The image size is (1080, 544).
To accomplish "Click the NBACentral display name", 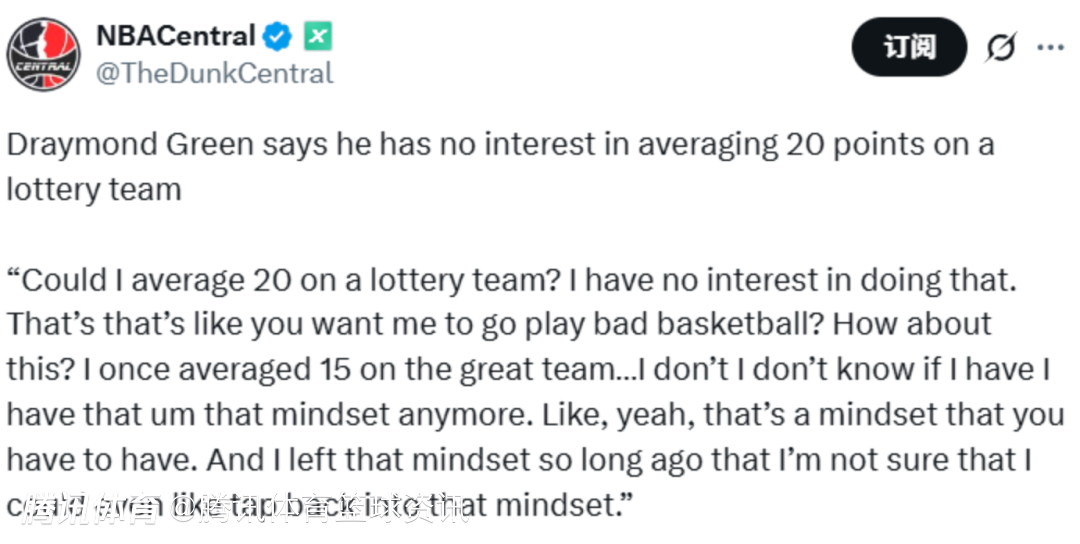I will [176, 37].
